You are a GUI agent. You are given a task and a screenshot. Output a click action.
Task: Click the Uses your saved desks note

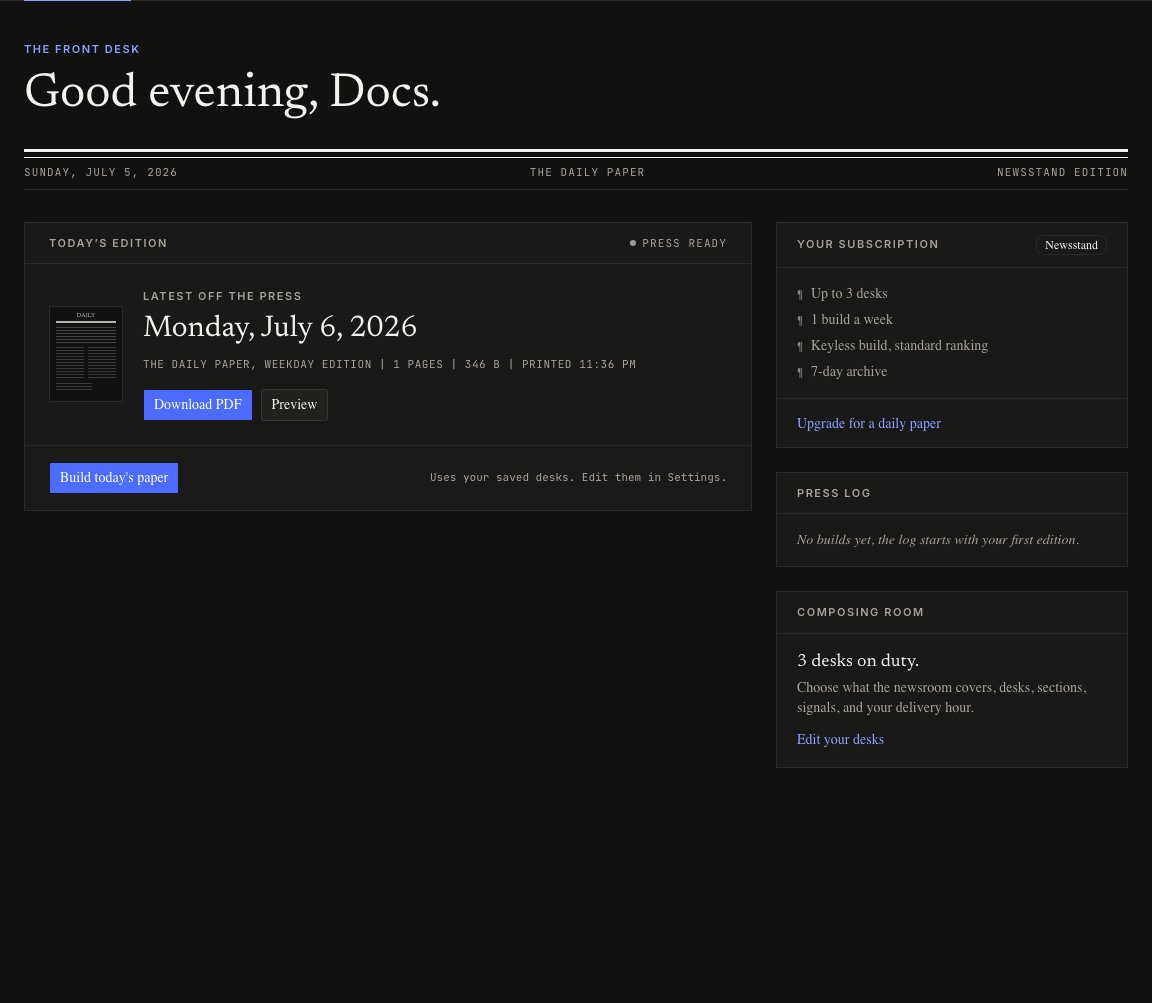click(578, 478)
